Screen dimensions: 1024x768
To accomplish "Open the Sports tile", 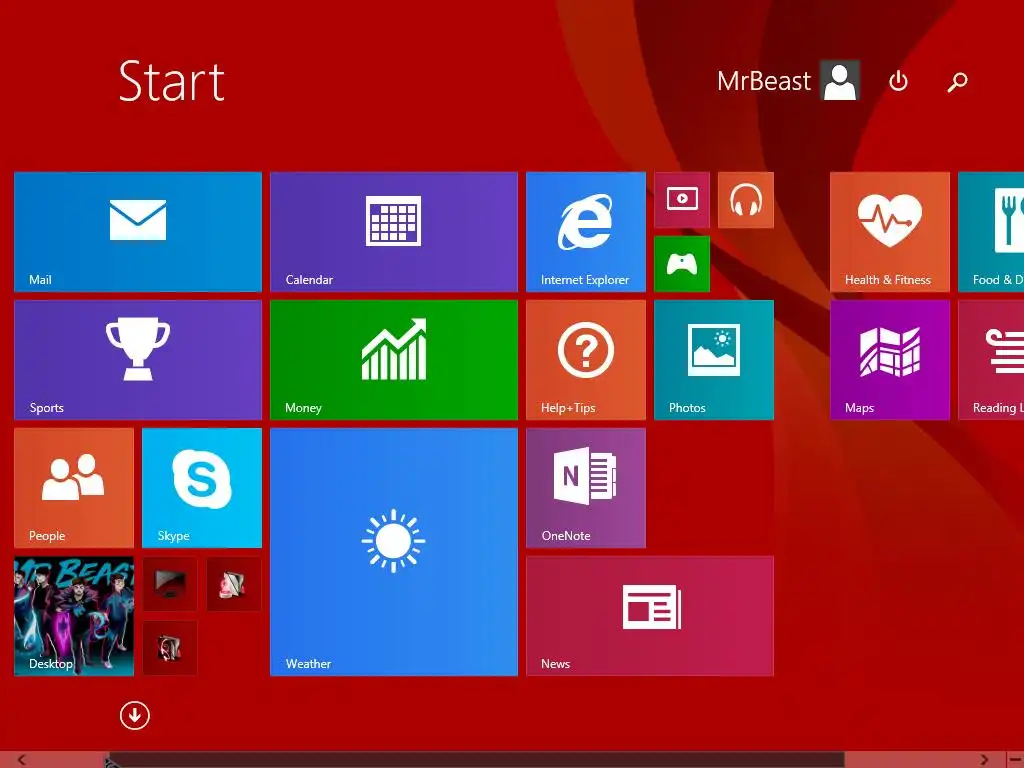I will (138, 360).
